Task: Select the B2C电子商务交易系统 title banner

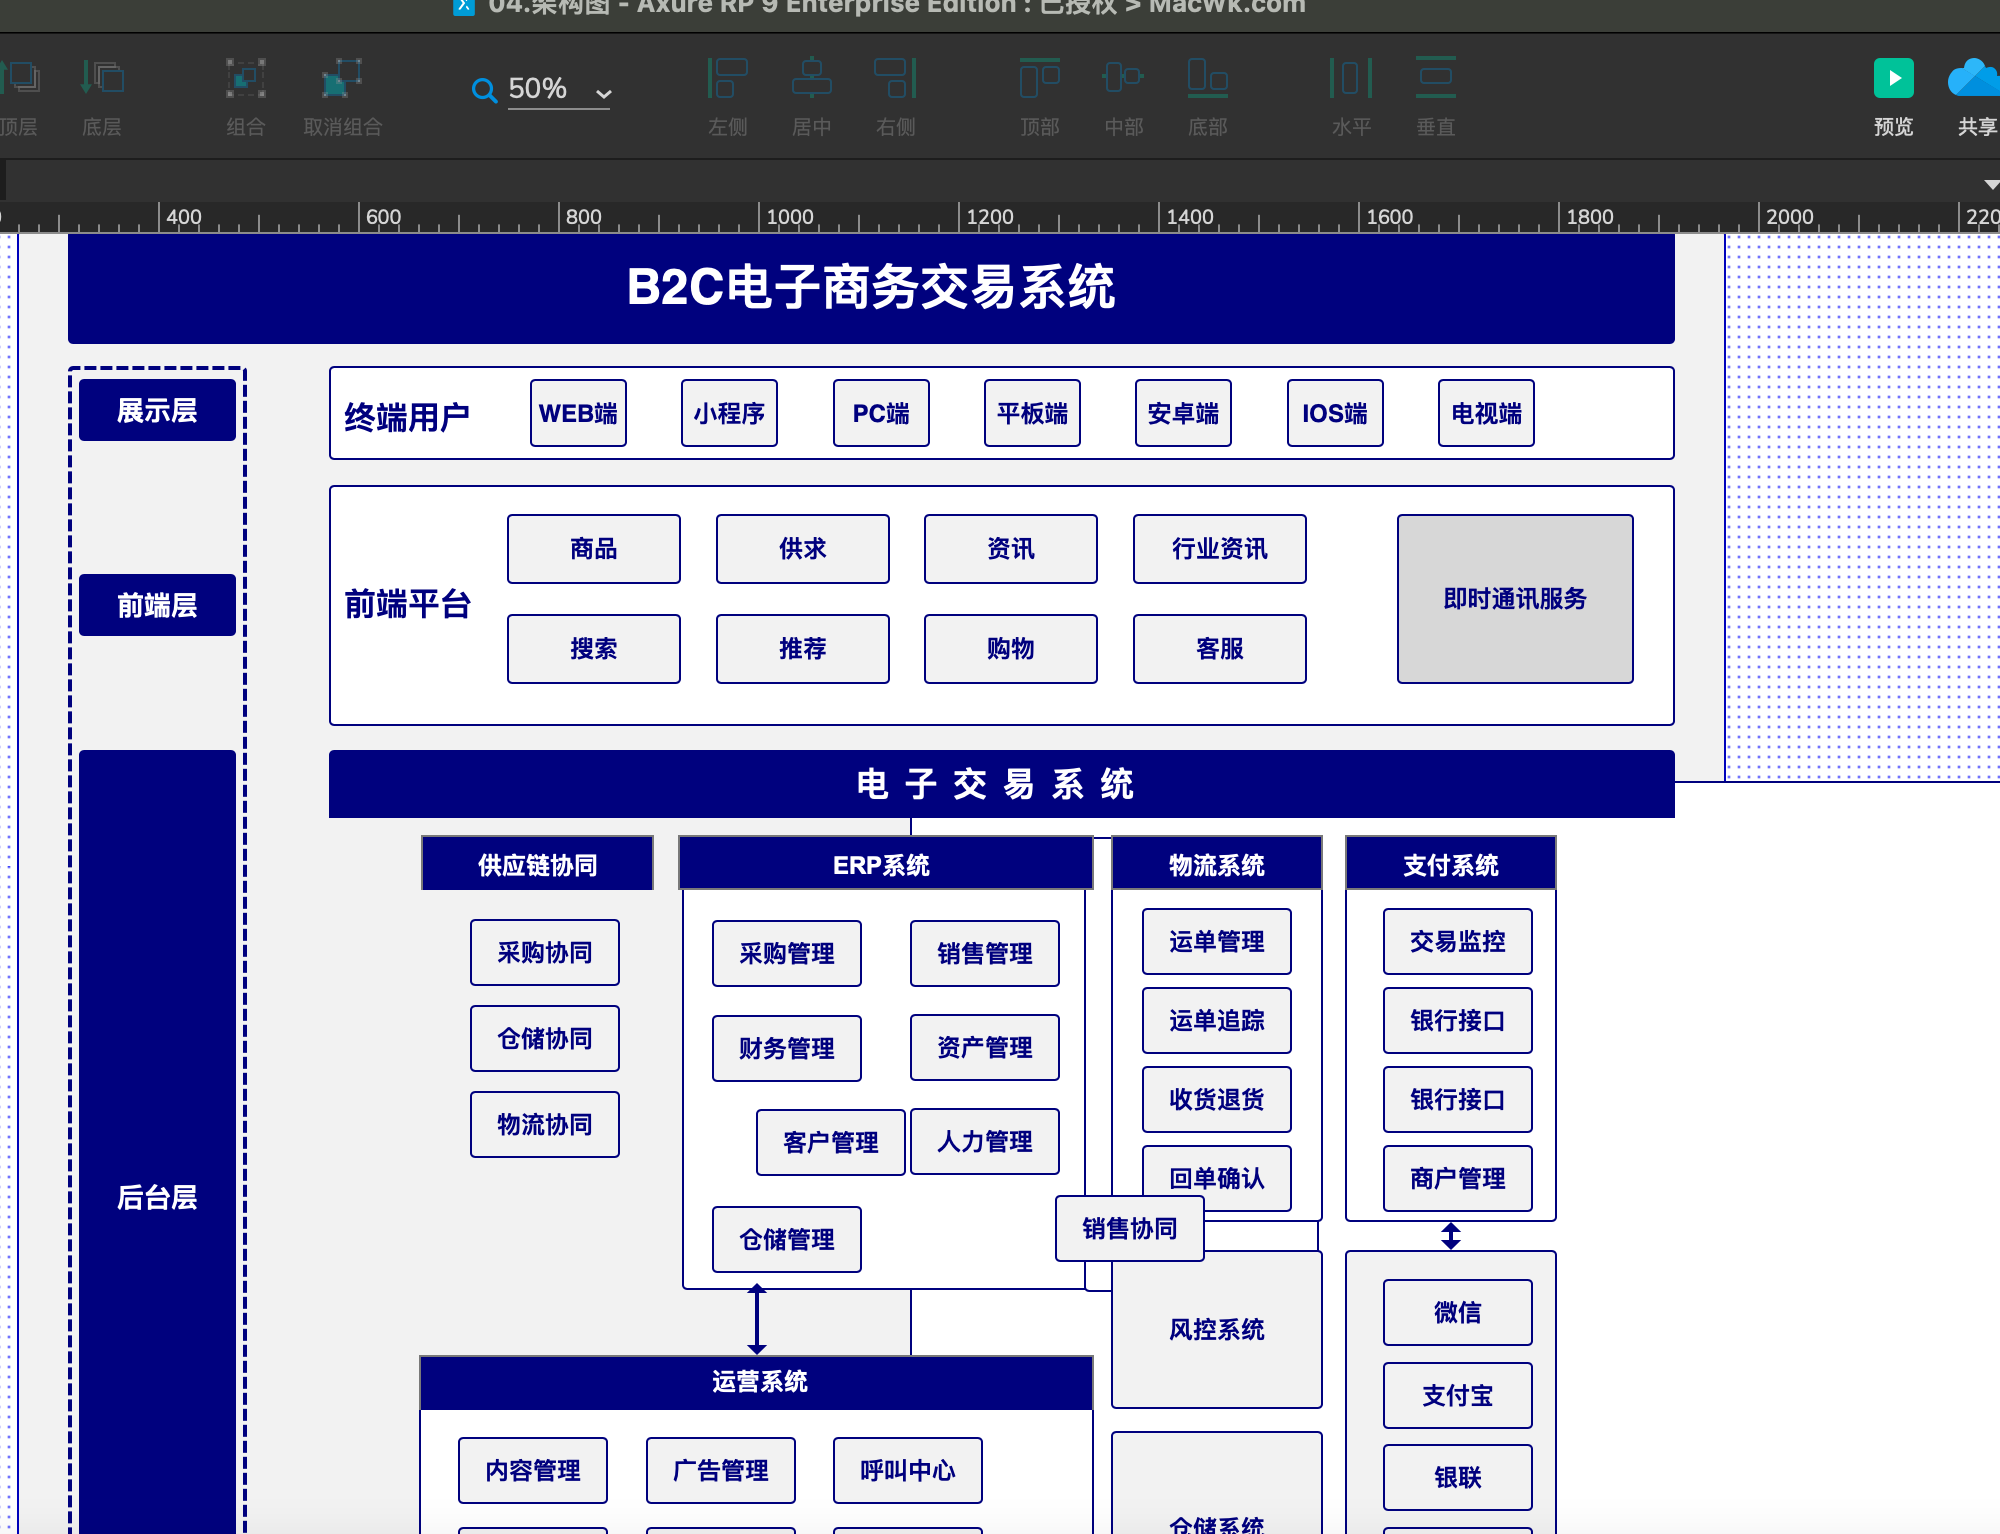Action: pos(871,288)
